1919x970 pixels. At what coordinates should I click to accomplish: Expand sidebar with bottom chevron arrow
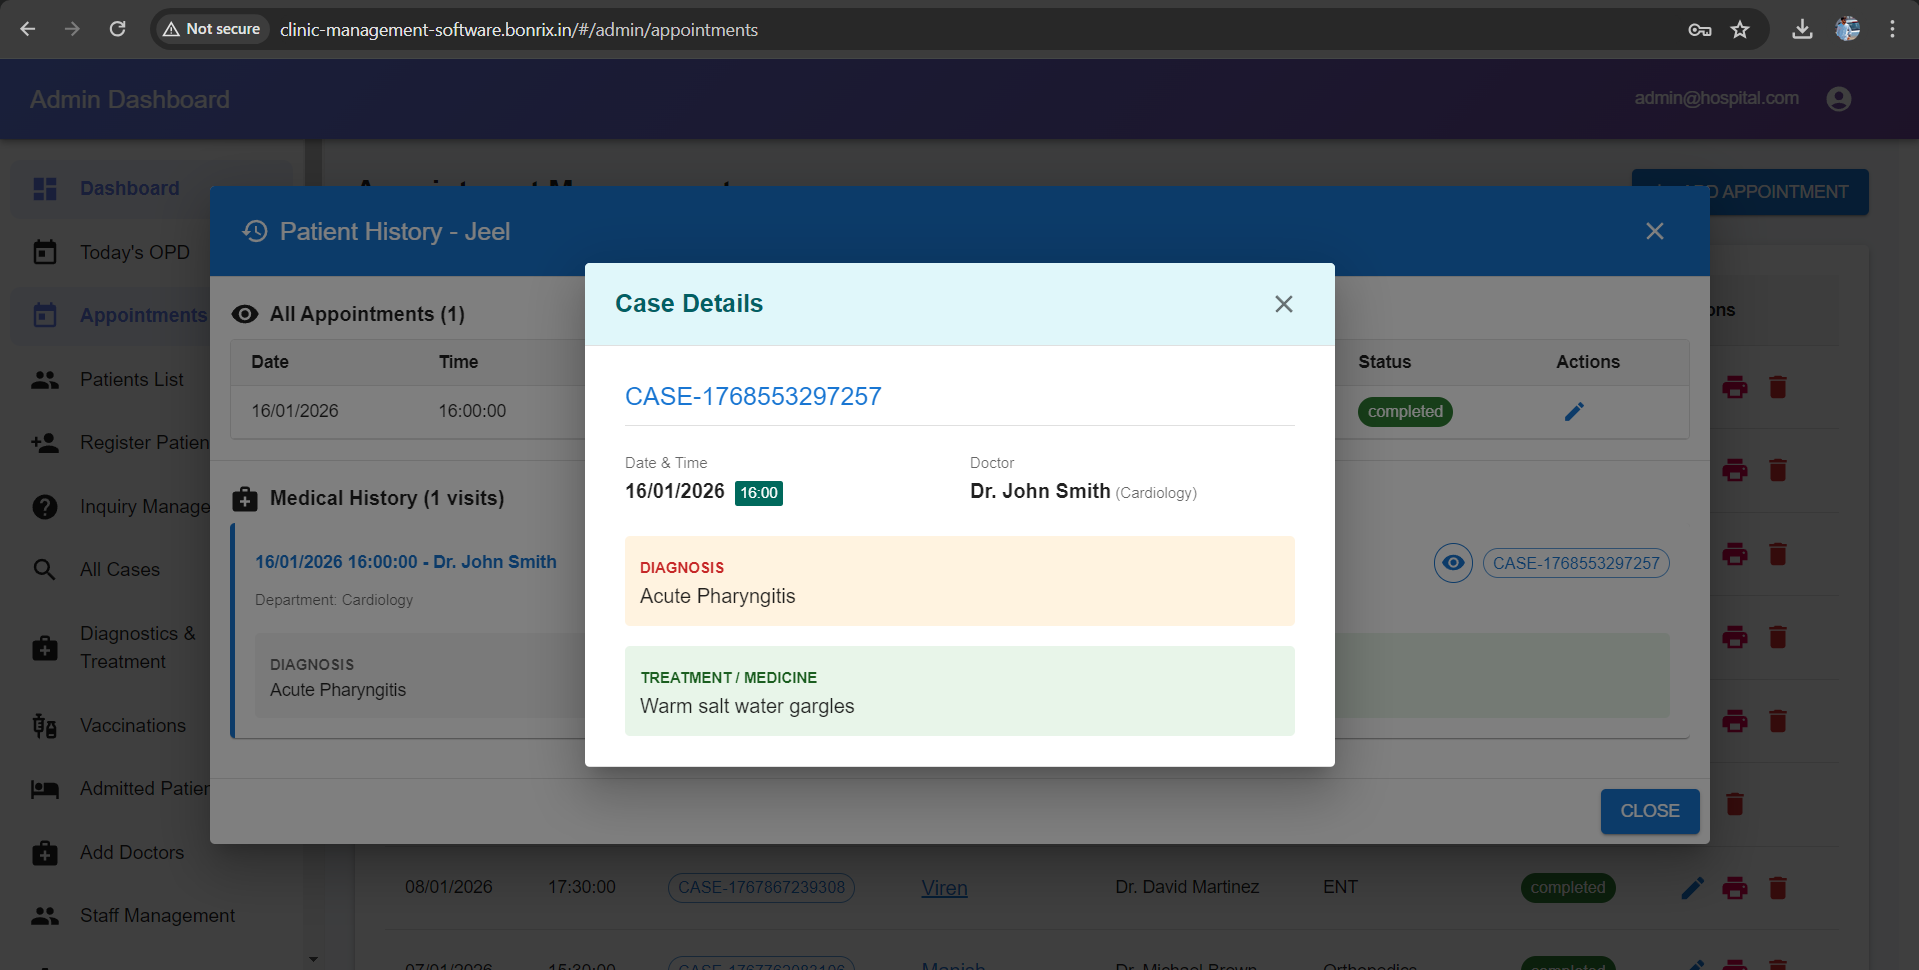tap(312, 958)
